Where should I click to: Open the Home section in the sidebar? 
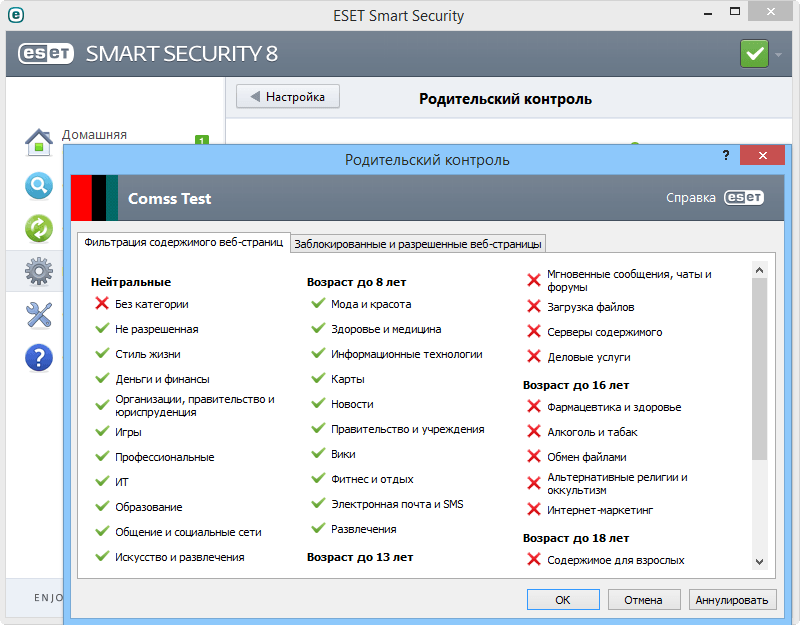[x=38, y=142]
